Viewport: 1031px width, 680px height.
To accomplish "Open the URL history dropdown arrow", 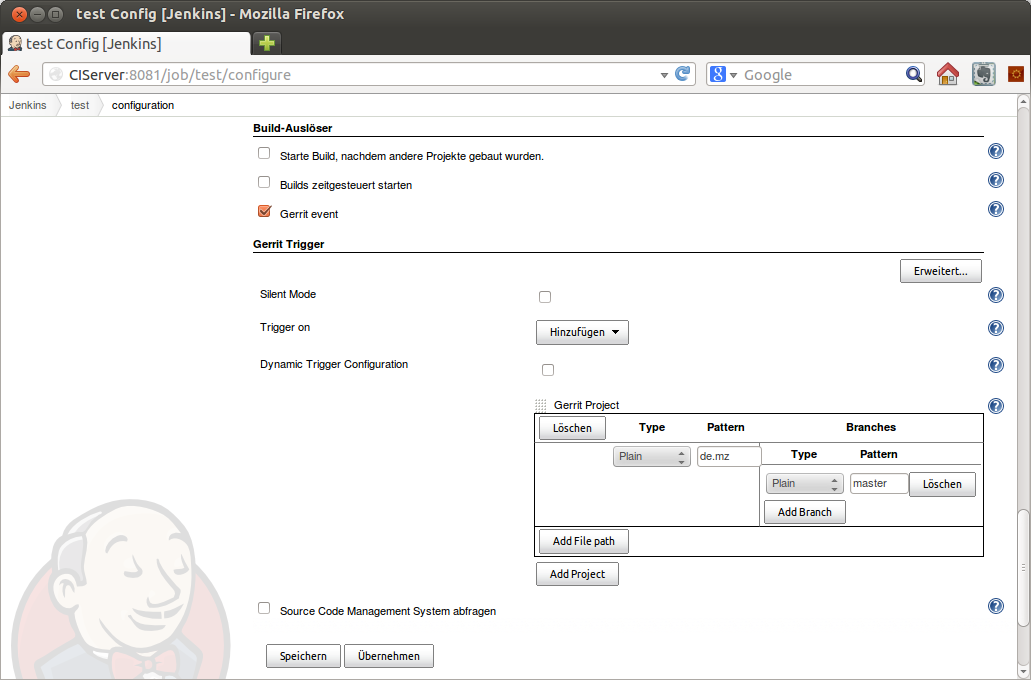I will 664,75.
